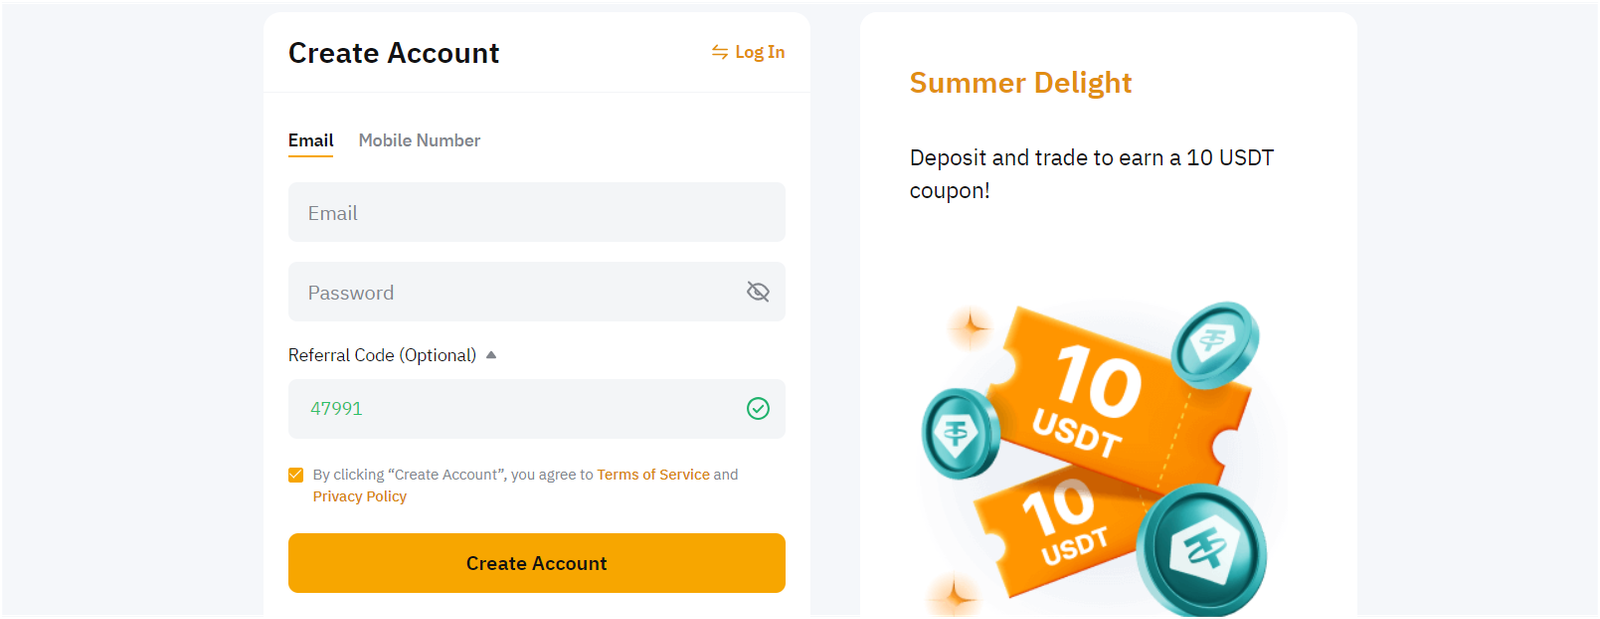This screenshot has width=1600, height=619.
Task: Show the password using the eye icon
Action: click(758, 291)
